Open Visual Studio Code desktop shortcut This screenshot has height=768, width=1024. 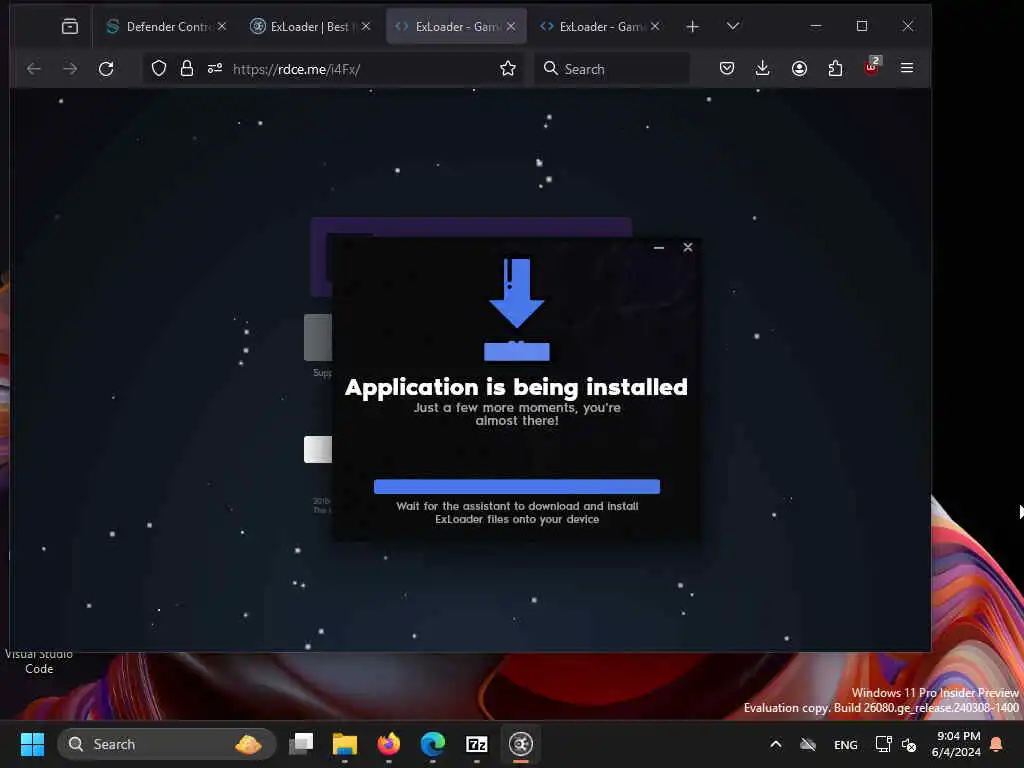click(39, 661)
